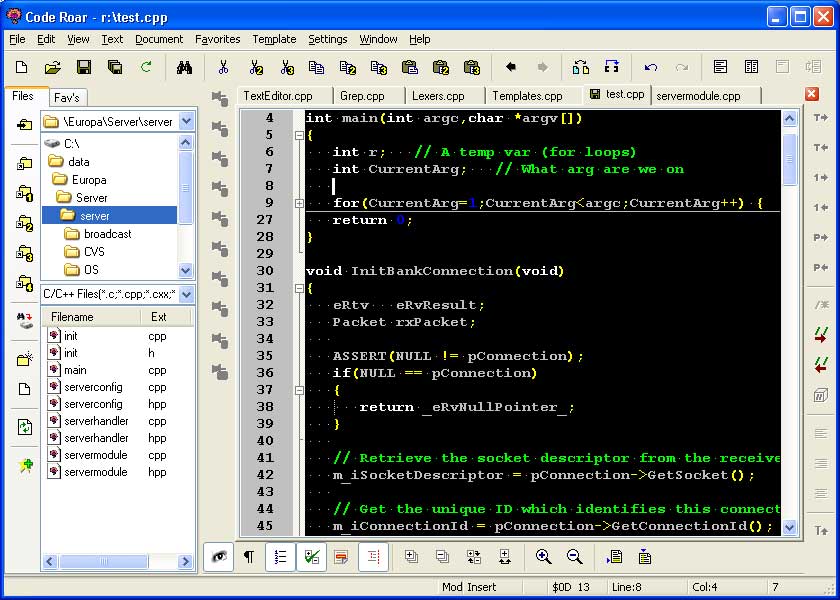Close the document with the red X button
The height and width of the screenshot is (600, 840).
click(x=812, y=94)
